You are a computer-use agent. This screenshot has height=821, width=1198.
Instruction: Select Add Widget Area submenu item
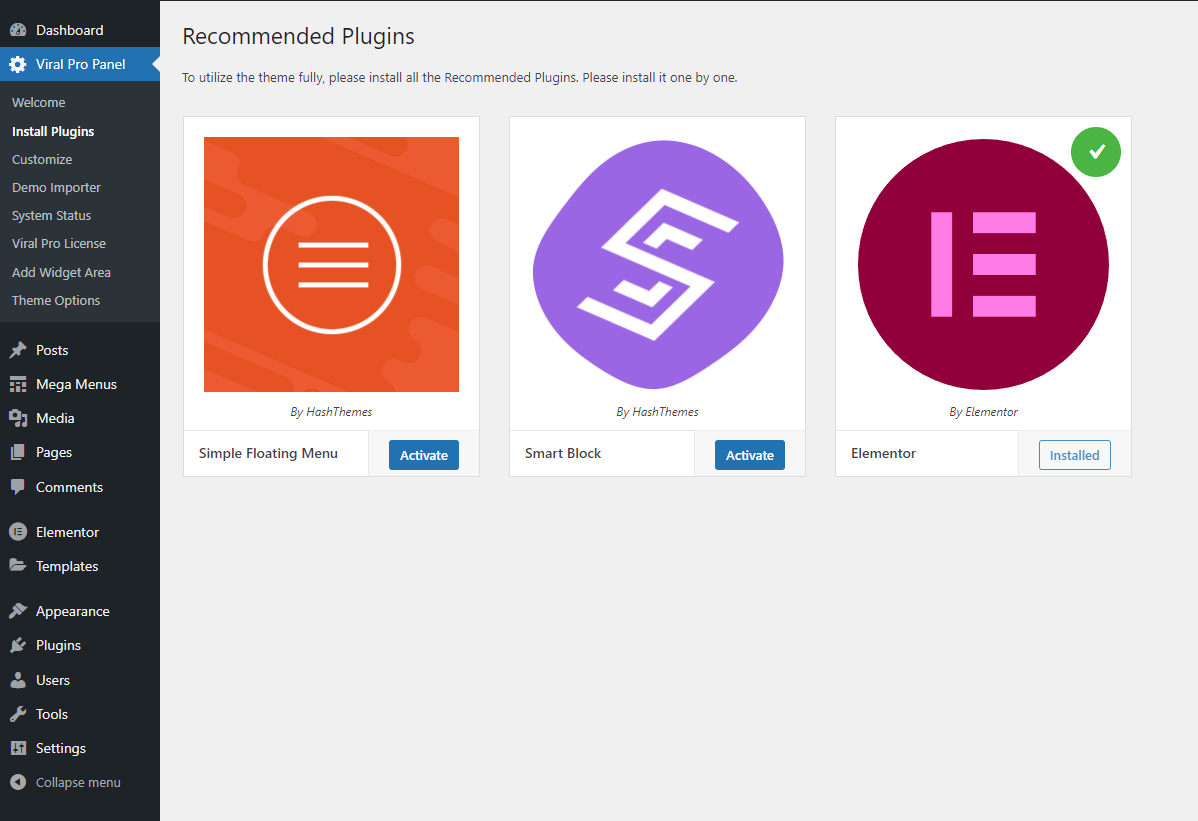(x=61, y=273)
